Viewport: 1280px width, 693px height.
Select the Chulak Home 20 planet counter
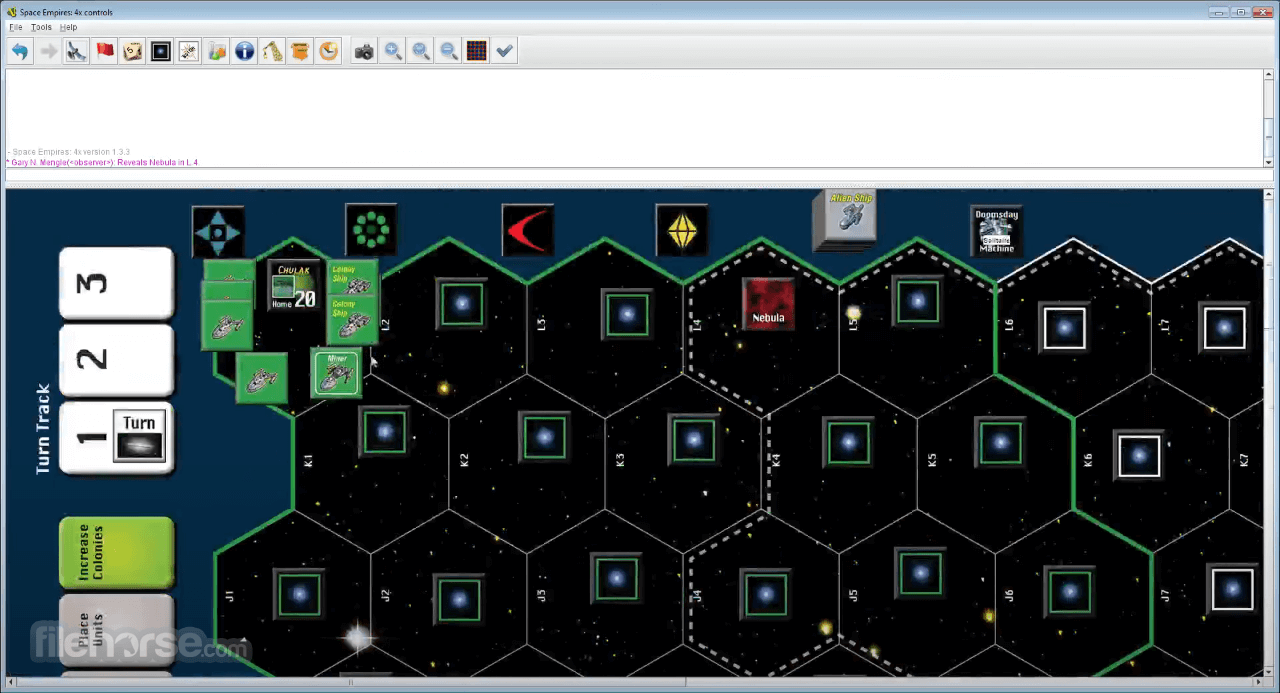(x=294, y=285)
